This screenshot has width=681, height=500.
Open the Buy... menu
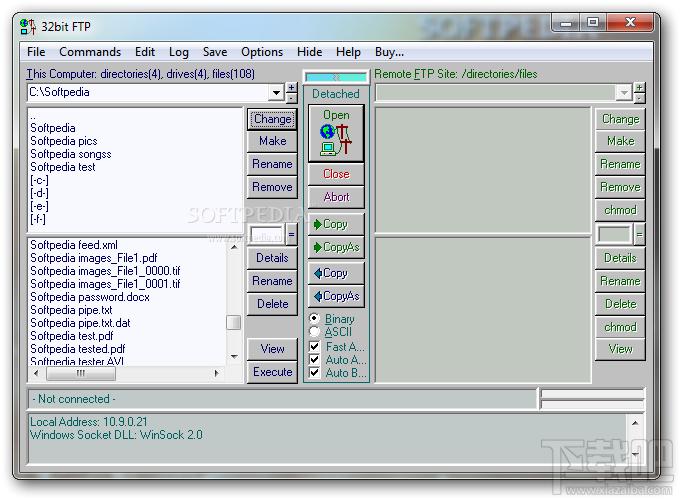click(390, 52)
